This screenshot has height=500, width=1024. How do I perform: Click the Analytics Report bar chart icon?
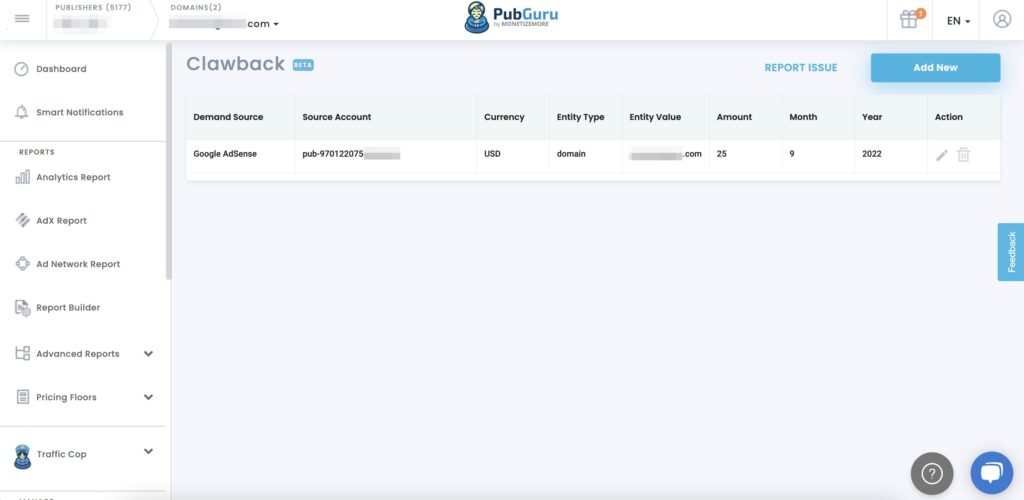pos(22,177)
